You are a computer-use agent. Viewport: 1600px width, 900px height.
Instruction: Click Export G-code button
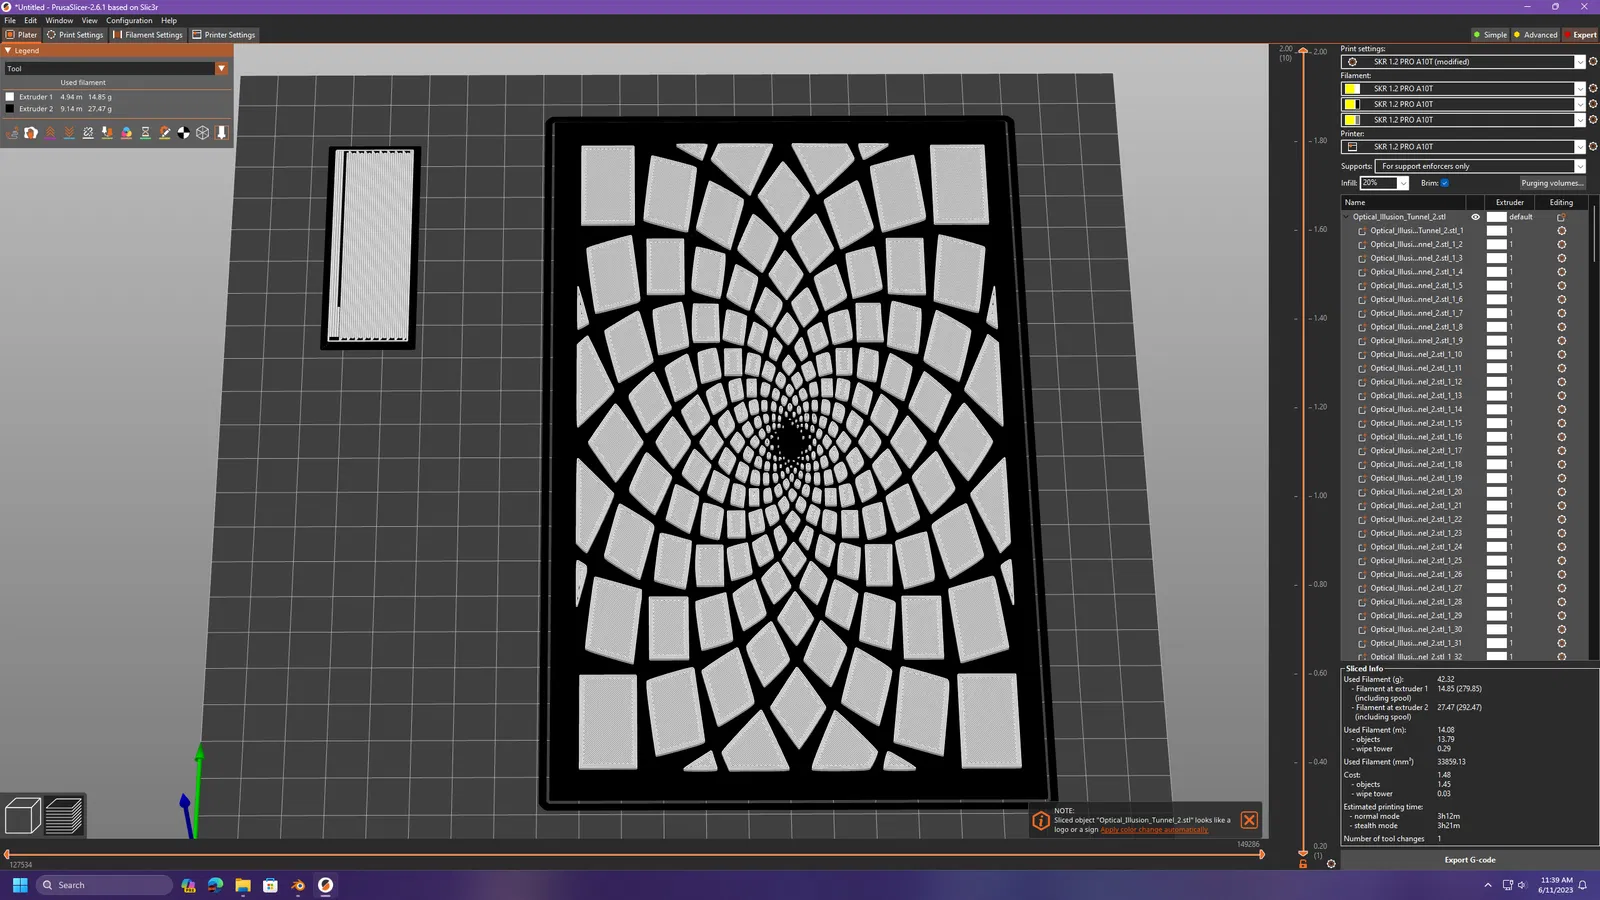[1470, 860]
